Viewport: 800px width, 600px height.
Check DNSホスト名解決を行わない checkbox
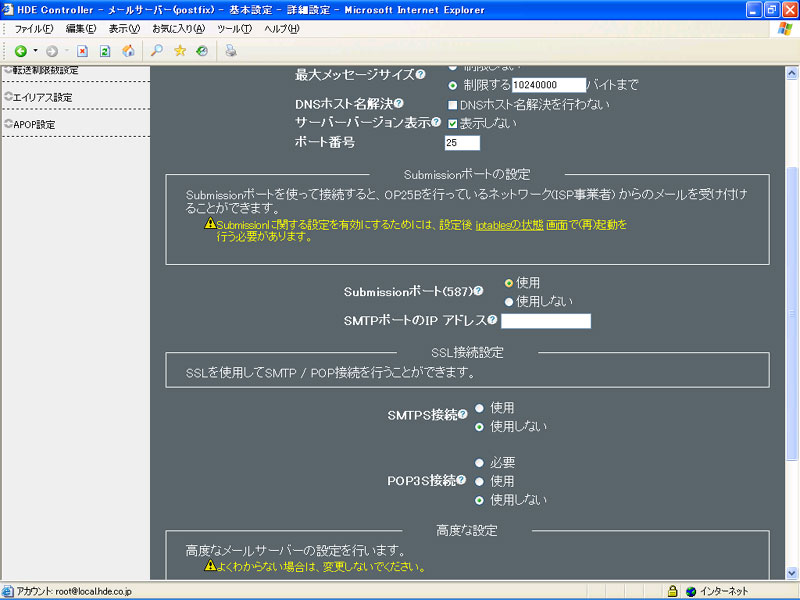453,105
